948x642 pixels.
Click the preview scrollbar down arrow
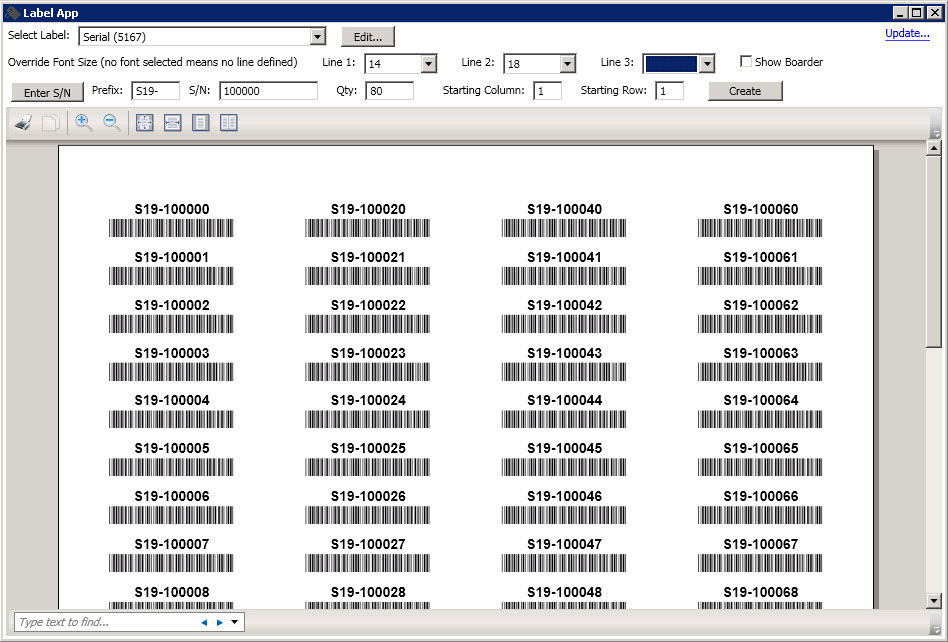pos(933,600)
